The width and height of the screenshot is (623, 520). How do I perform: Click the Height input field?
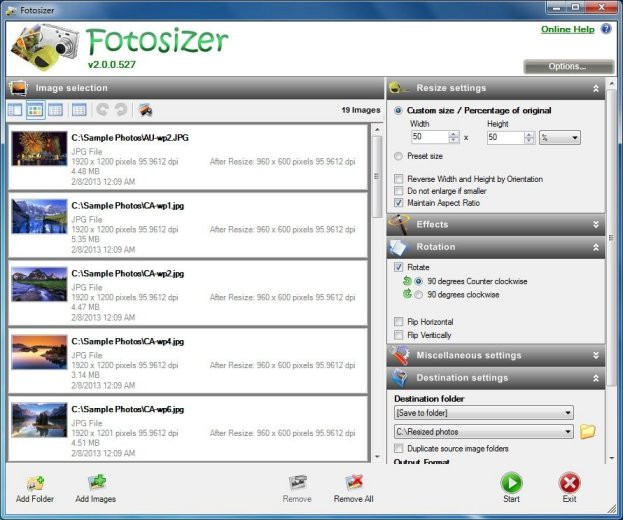[506, 137]
